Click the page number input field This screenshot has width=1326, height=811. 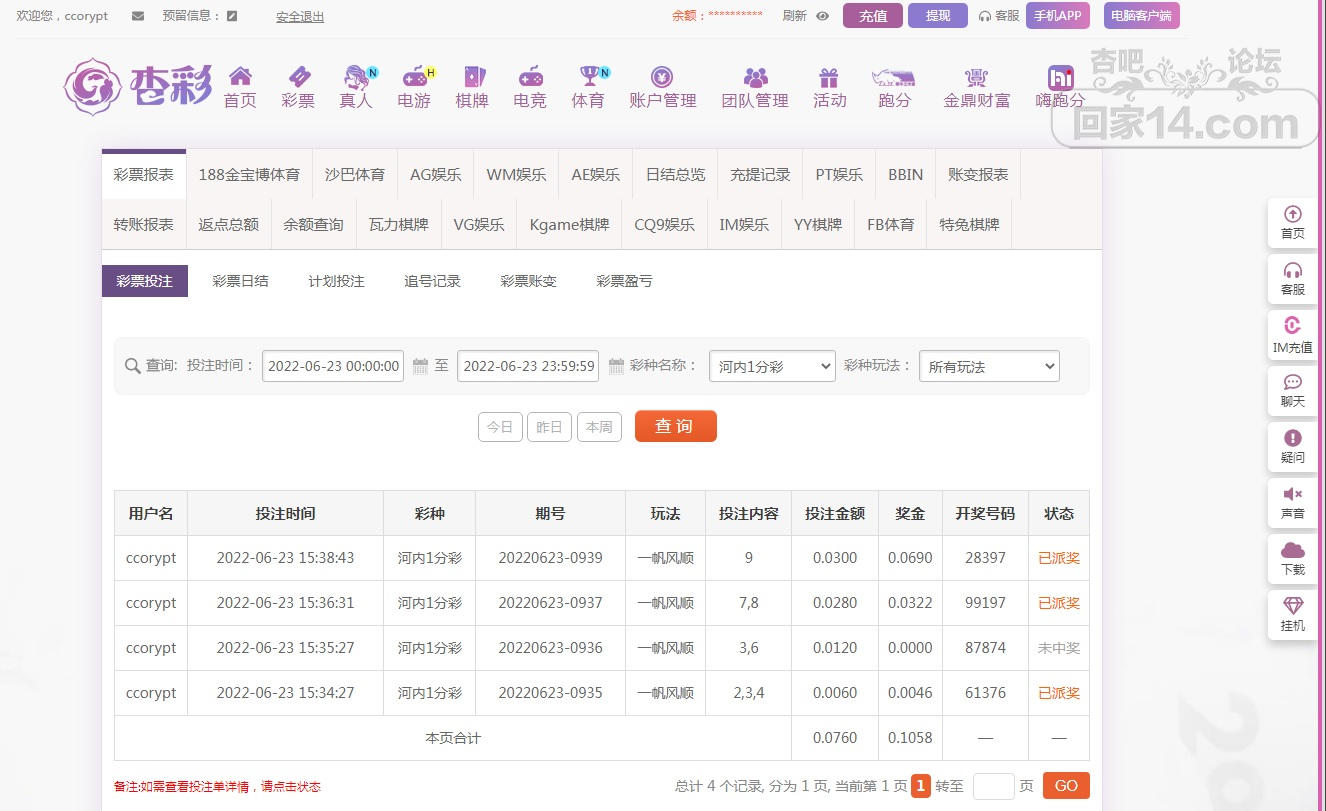coord(993,786)
